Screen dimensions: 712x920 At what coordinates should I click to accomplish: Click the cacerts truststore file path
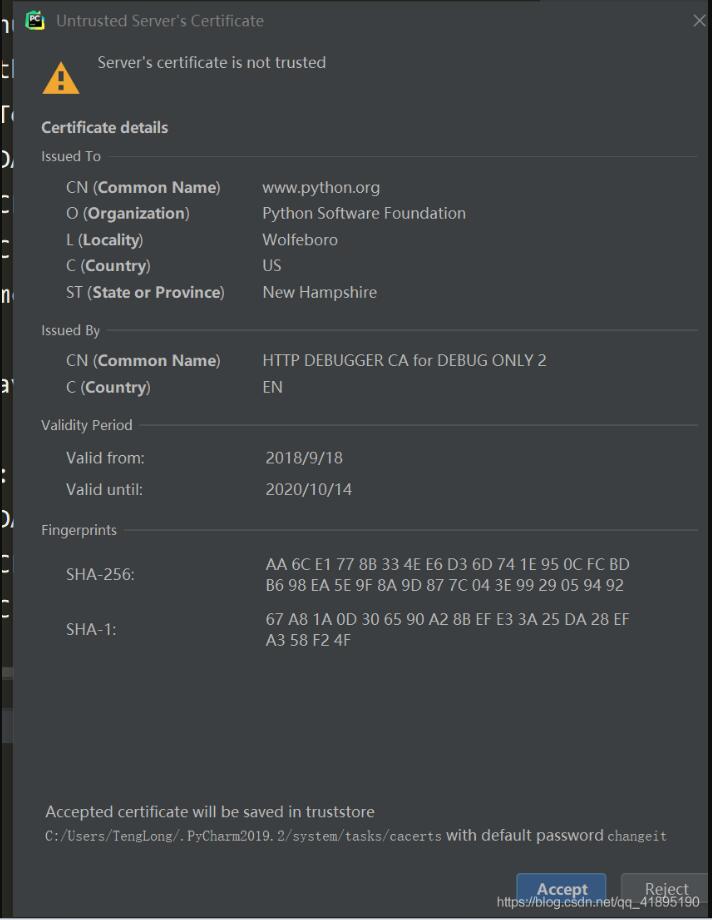click(x=243, y=836)
